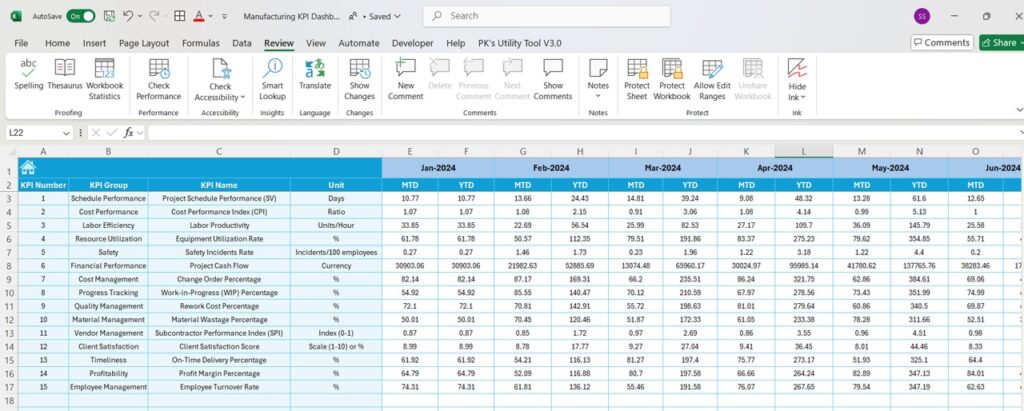Select the Apr-2024 header cell

coord(775,168)
